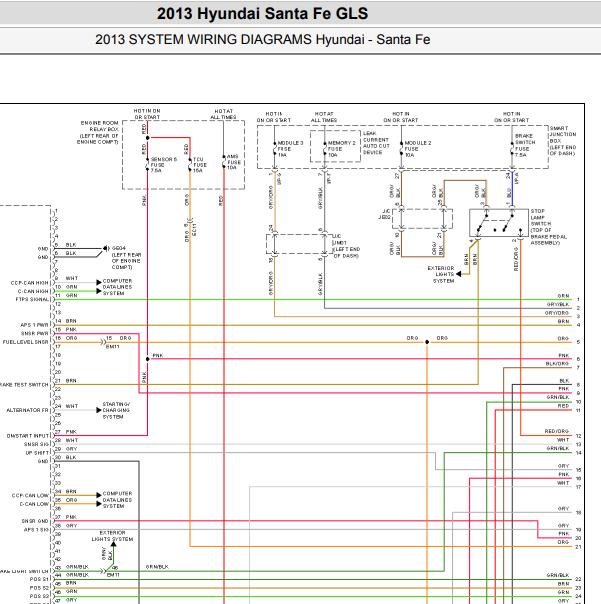Click 'COMPUTER DATA LINES SYSTEM' beside CCP-CAN HIGH
Screen dimensions: 601x604
click(x=117, y=287)
